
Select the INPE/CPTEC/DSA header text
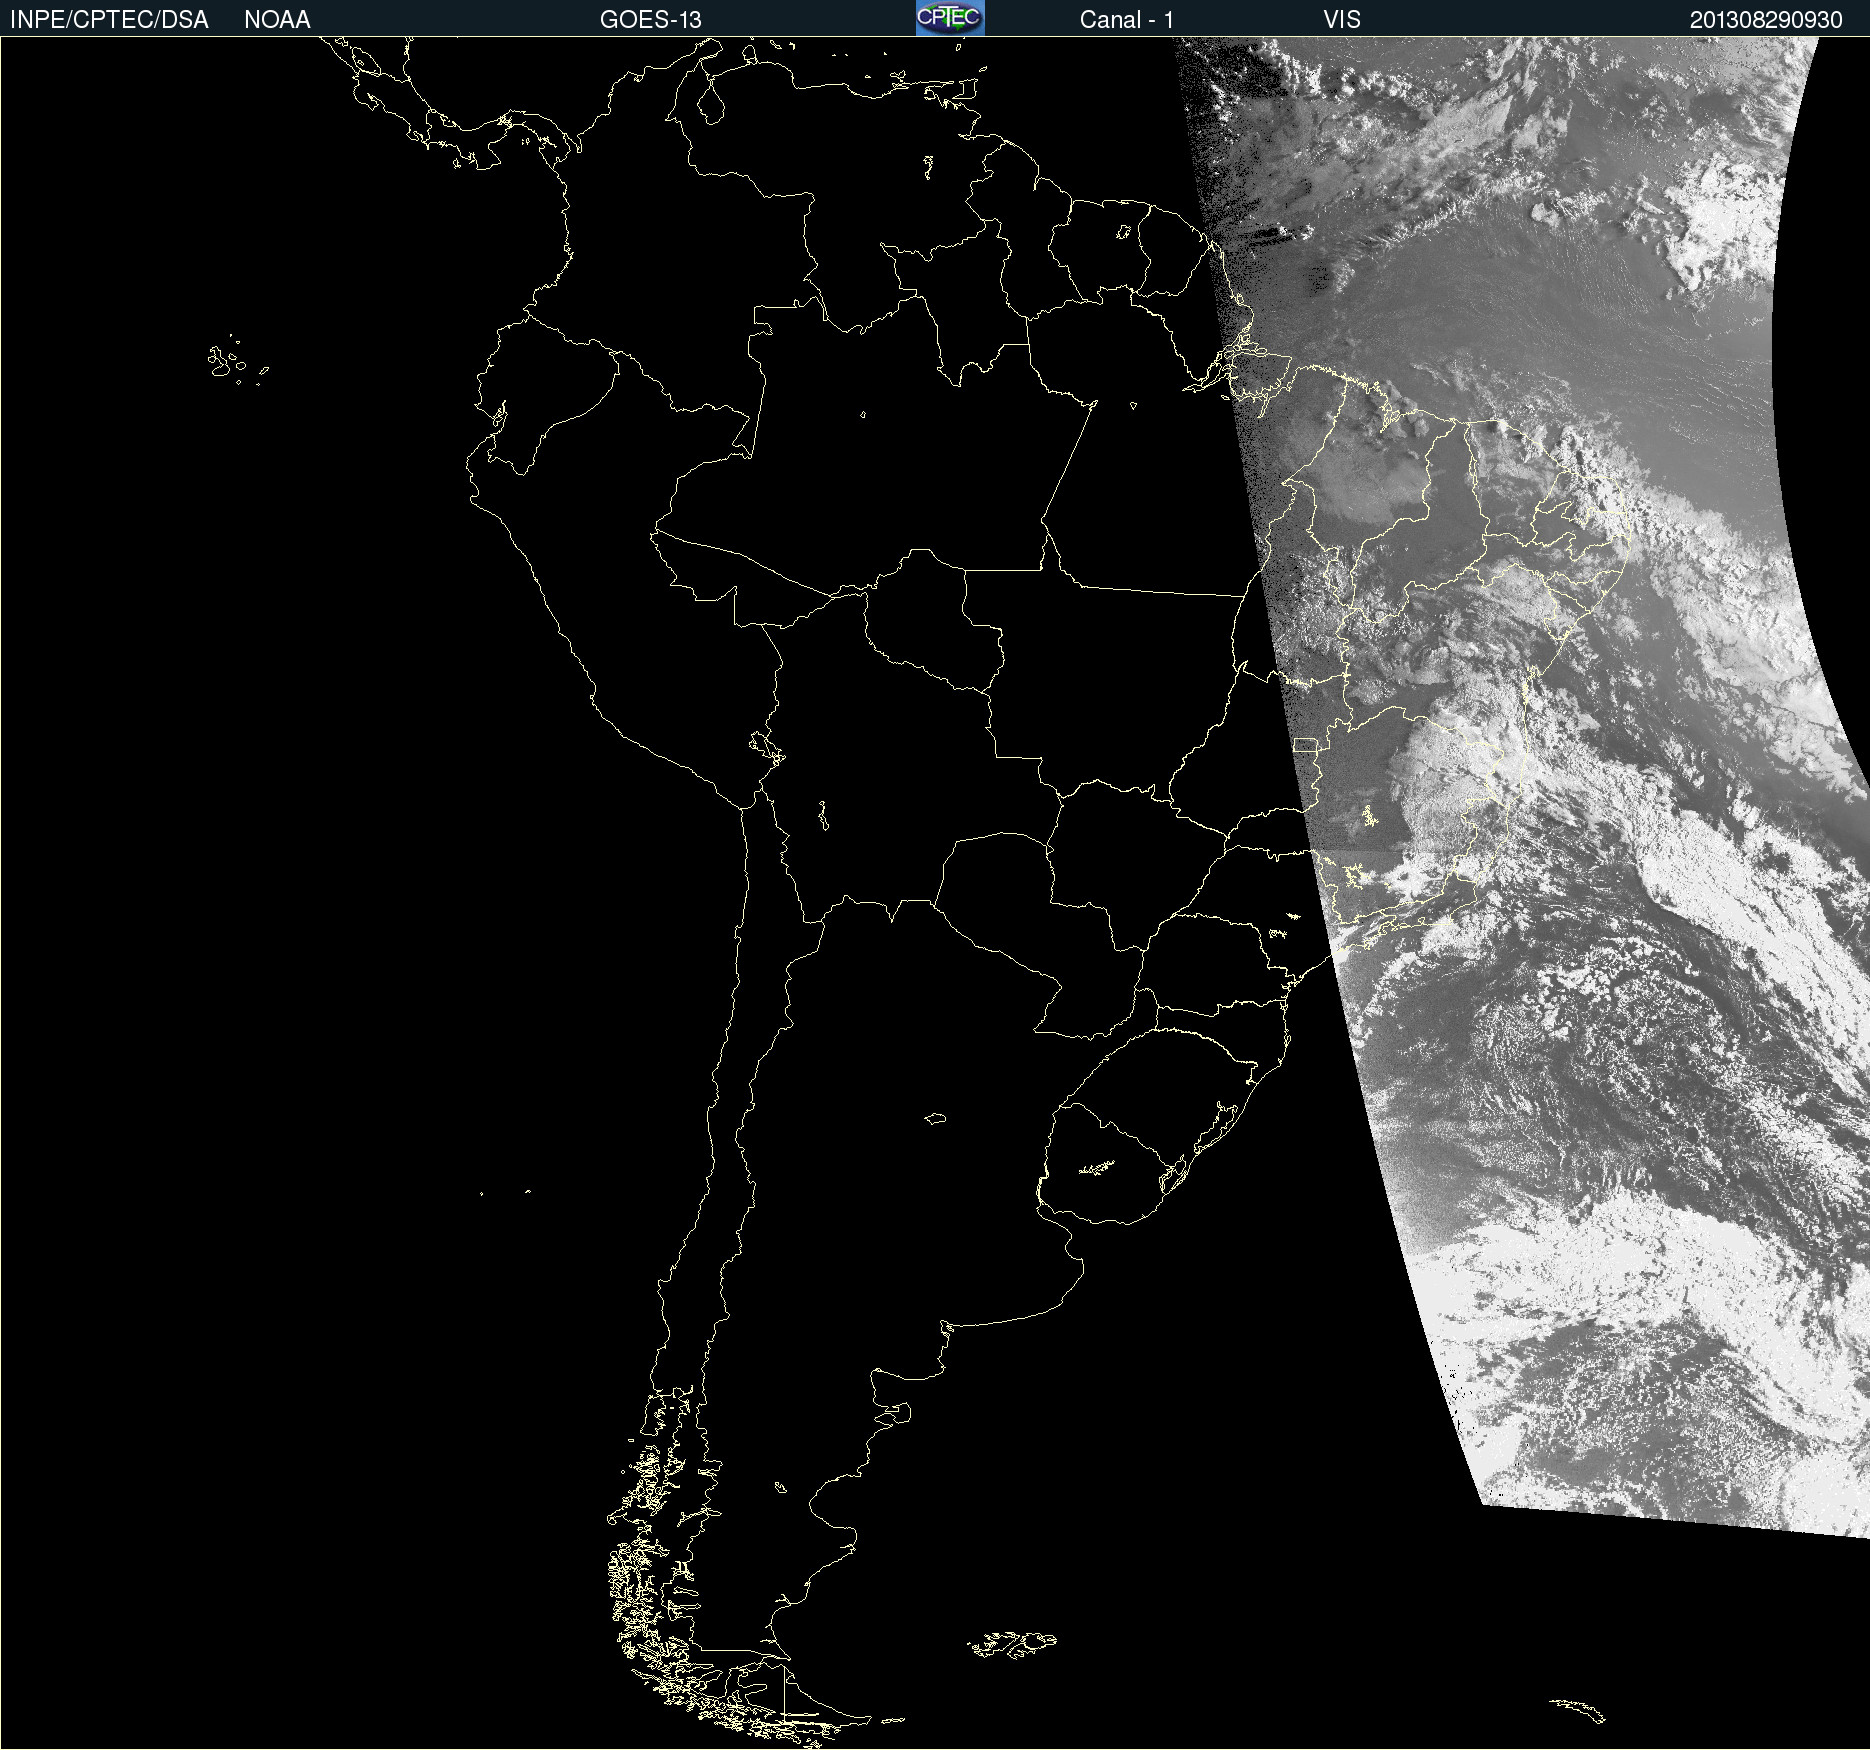pyautogui.click(x=109, y=20)
